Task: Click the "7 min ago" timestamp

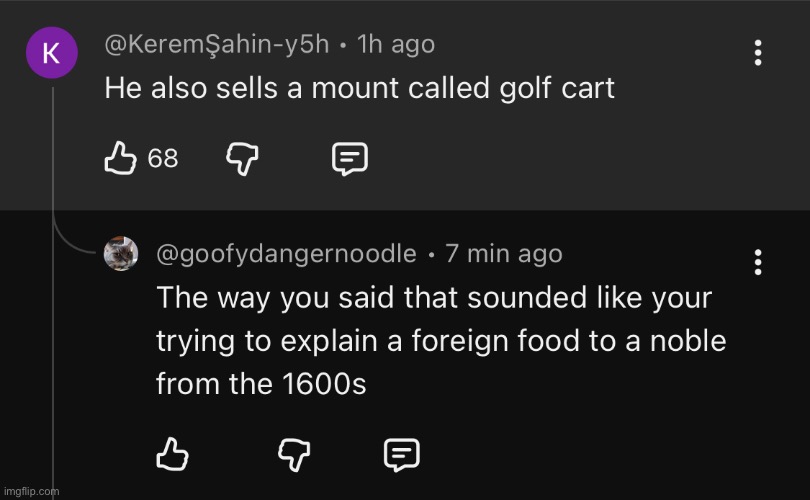Action: click(x=503, y=254)
